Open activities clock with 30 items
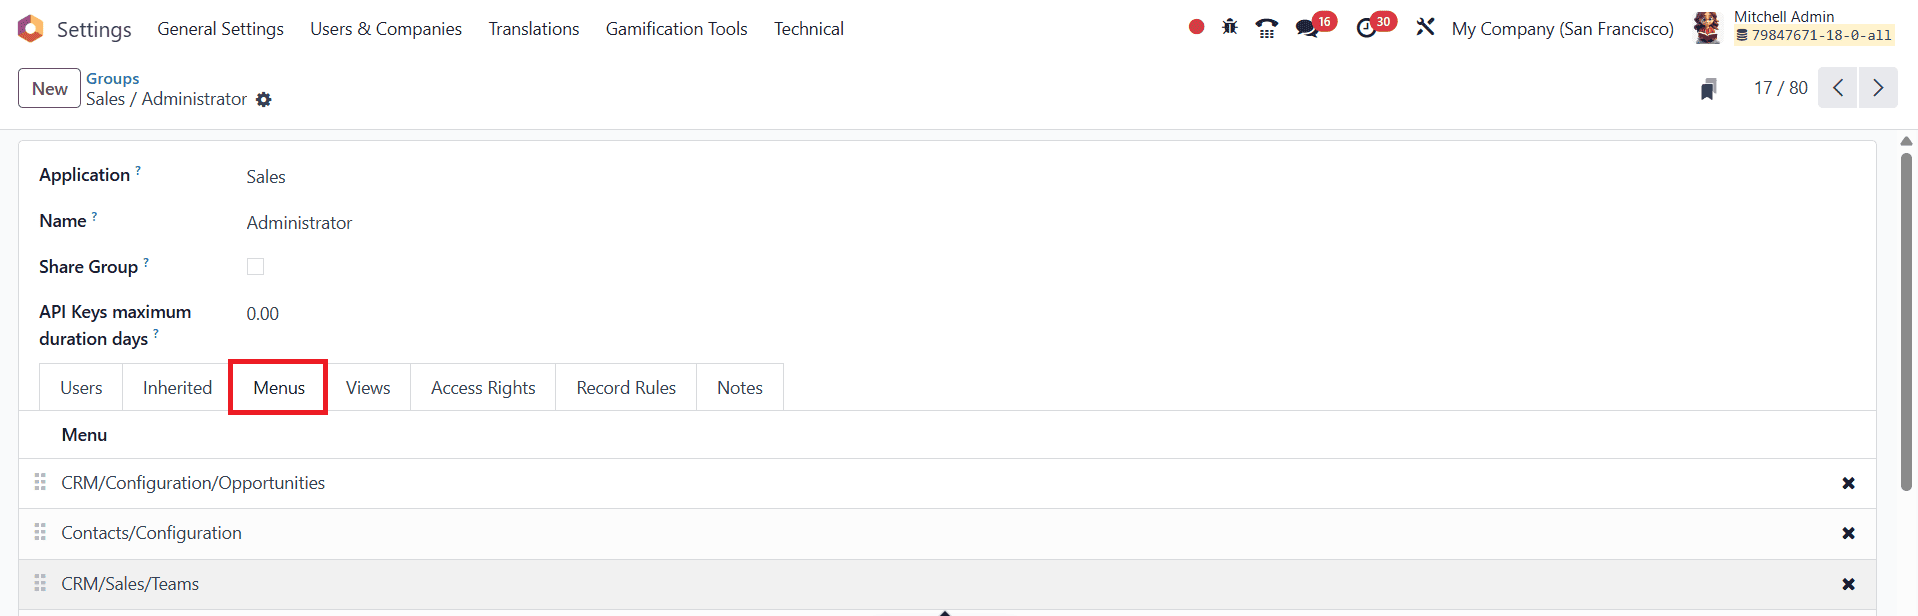 coord(1375,26)
